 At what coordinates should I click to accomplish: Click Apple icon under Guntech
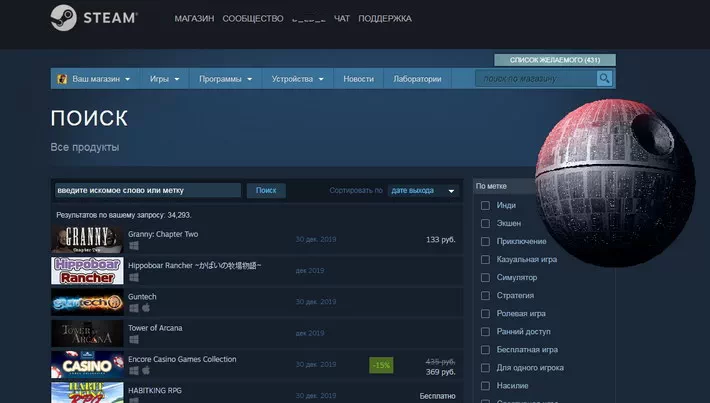146,308
